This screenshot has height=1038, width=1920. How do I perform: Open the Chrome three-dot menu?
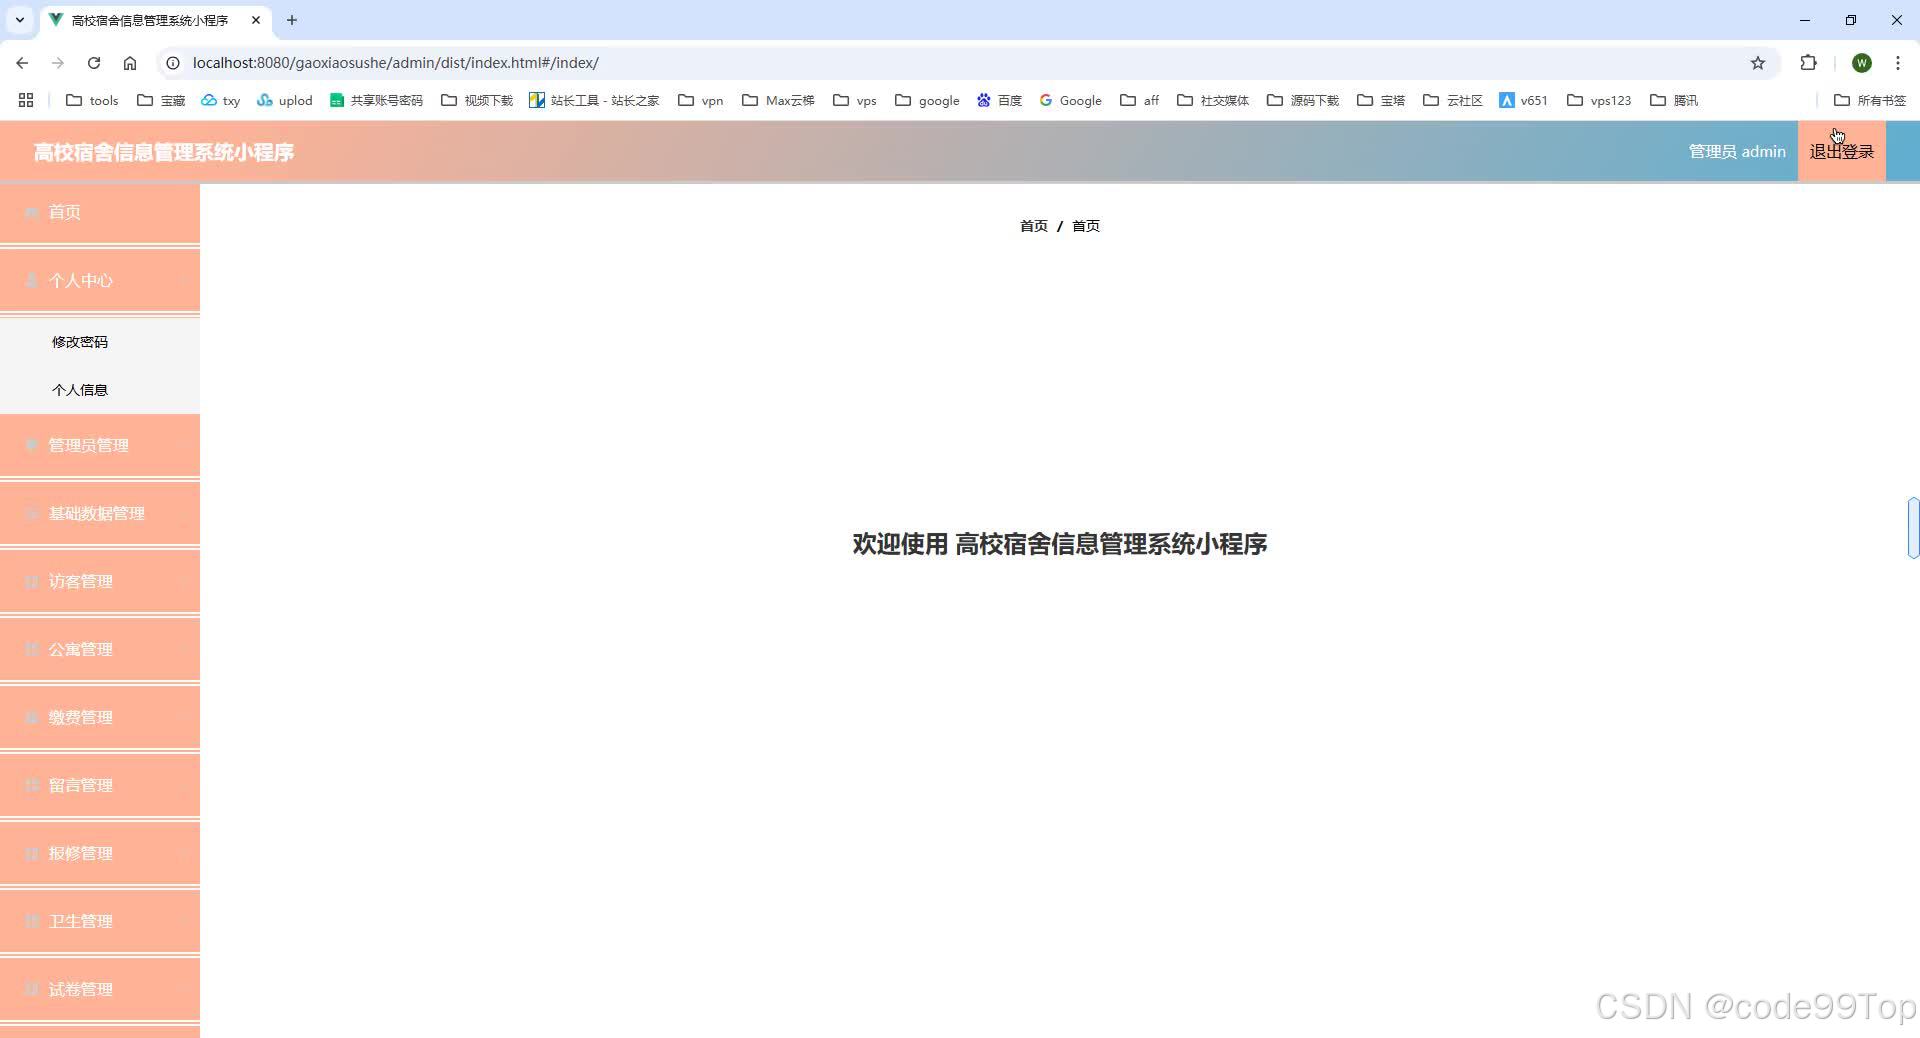pyautogui.click(x=1897, y=63)
